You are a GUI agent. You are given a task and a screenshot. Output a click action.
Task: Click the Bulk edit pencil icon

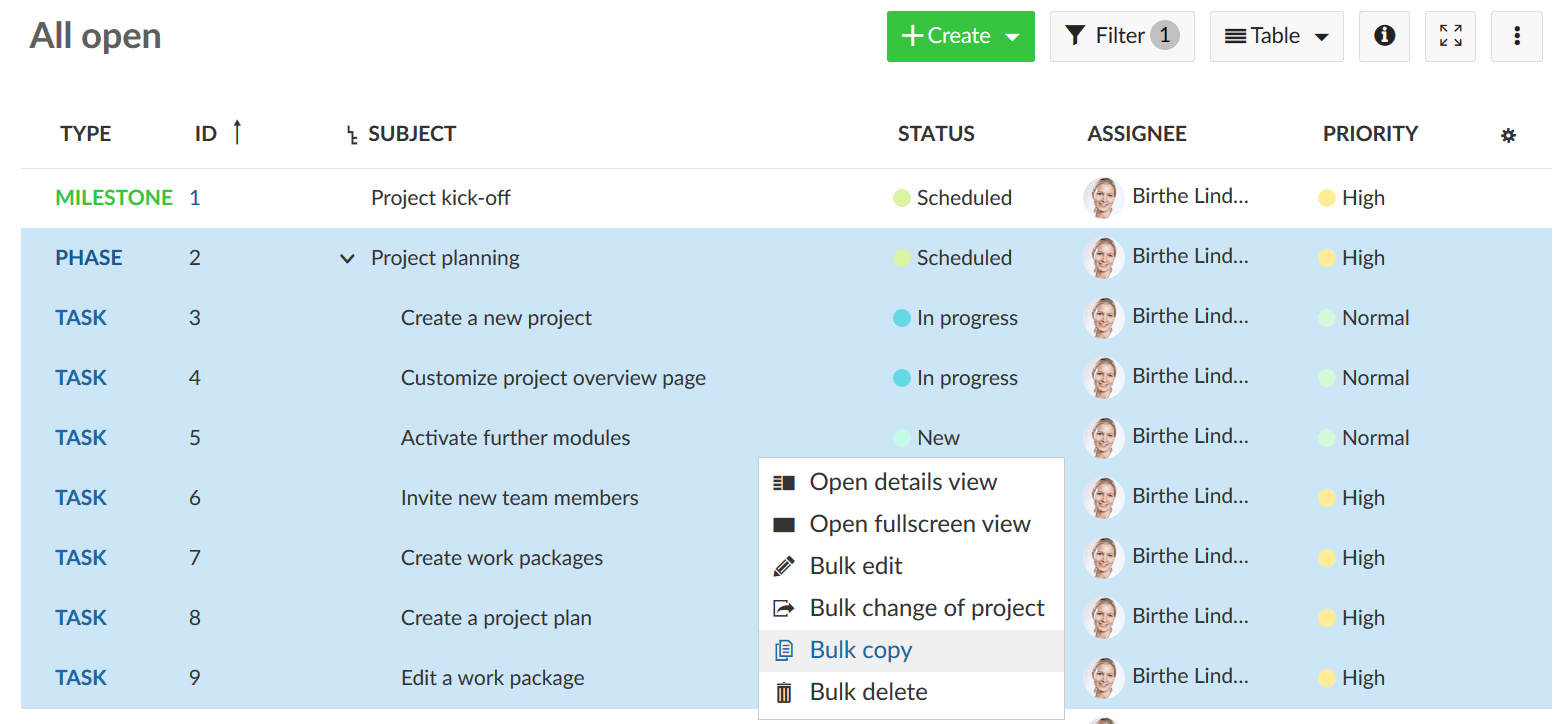(784, 566)
